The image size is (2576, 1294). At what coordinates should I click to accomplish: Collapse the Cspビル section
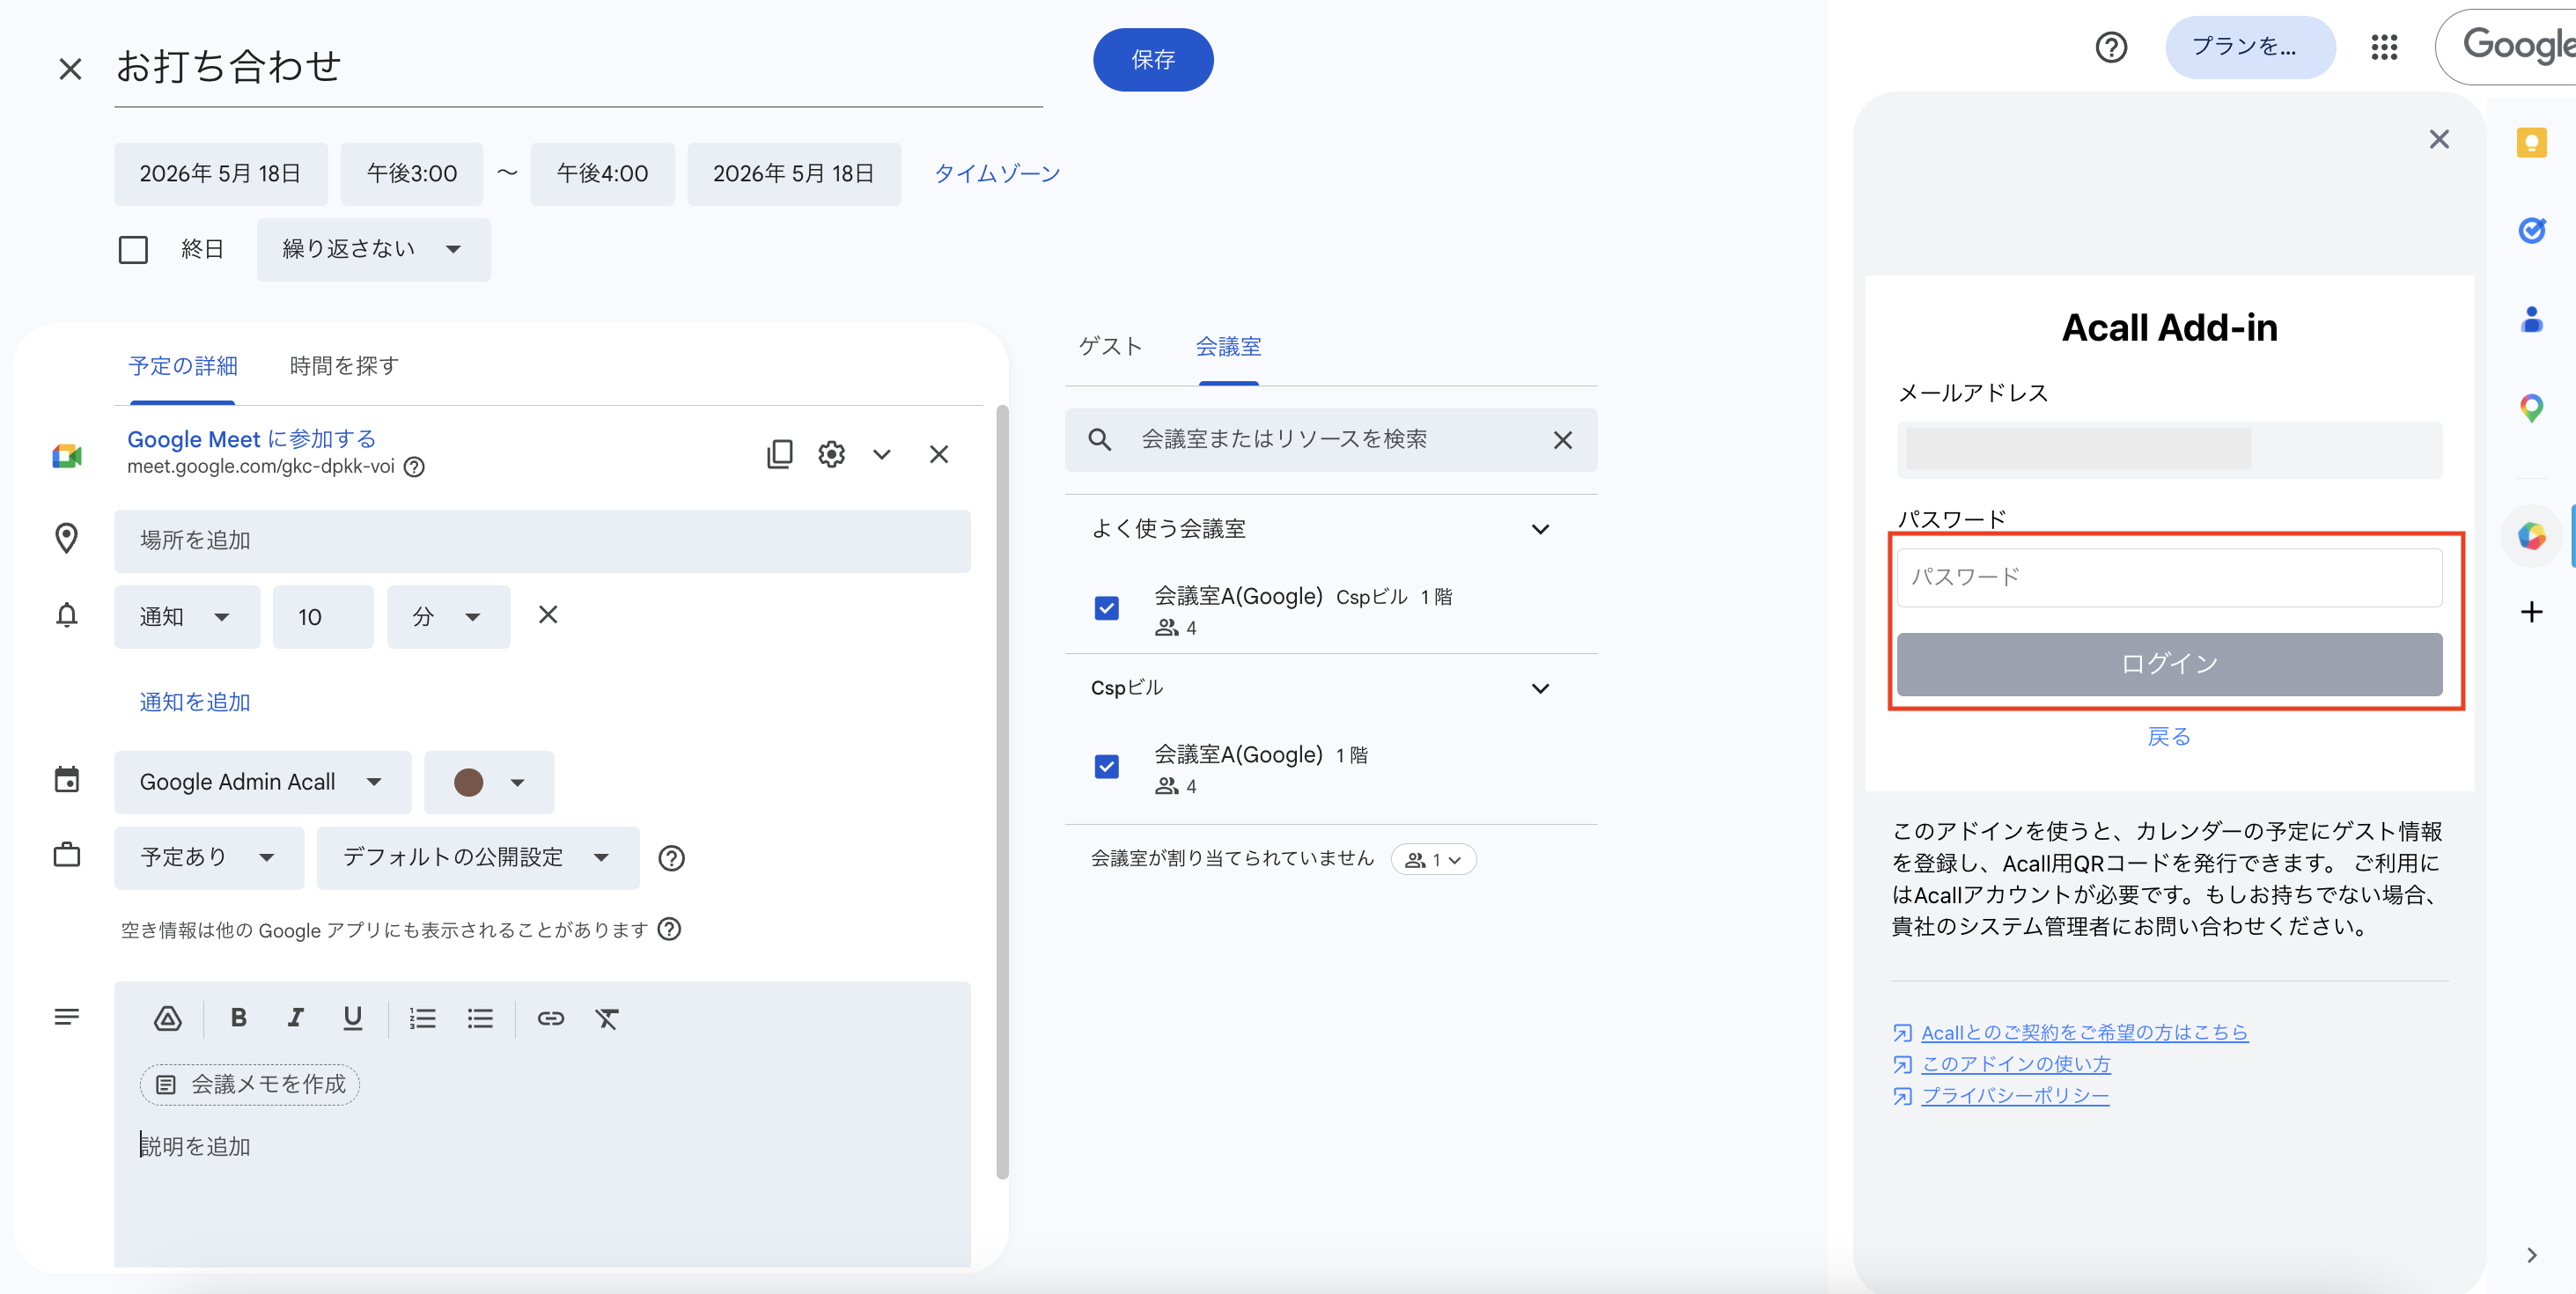point(1540,688)
